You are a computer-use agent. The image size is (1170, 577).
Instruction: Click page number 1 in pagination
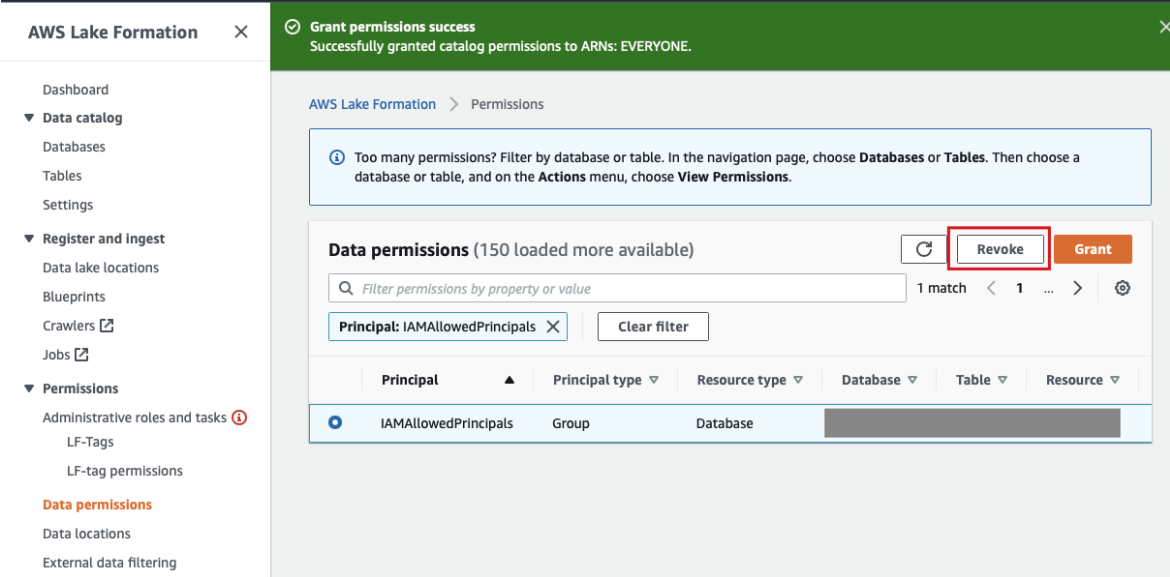(1019, 288)
